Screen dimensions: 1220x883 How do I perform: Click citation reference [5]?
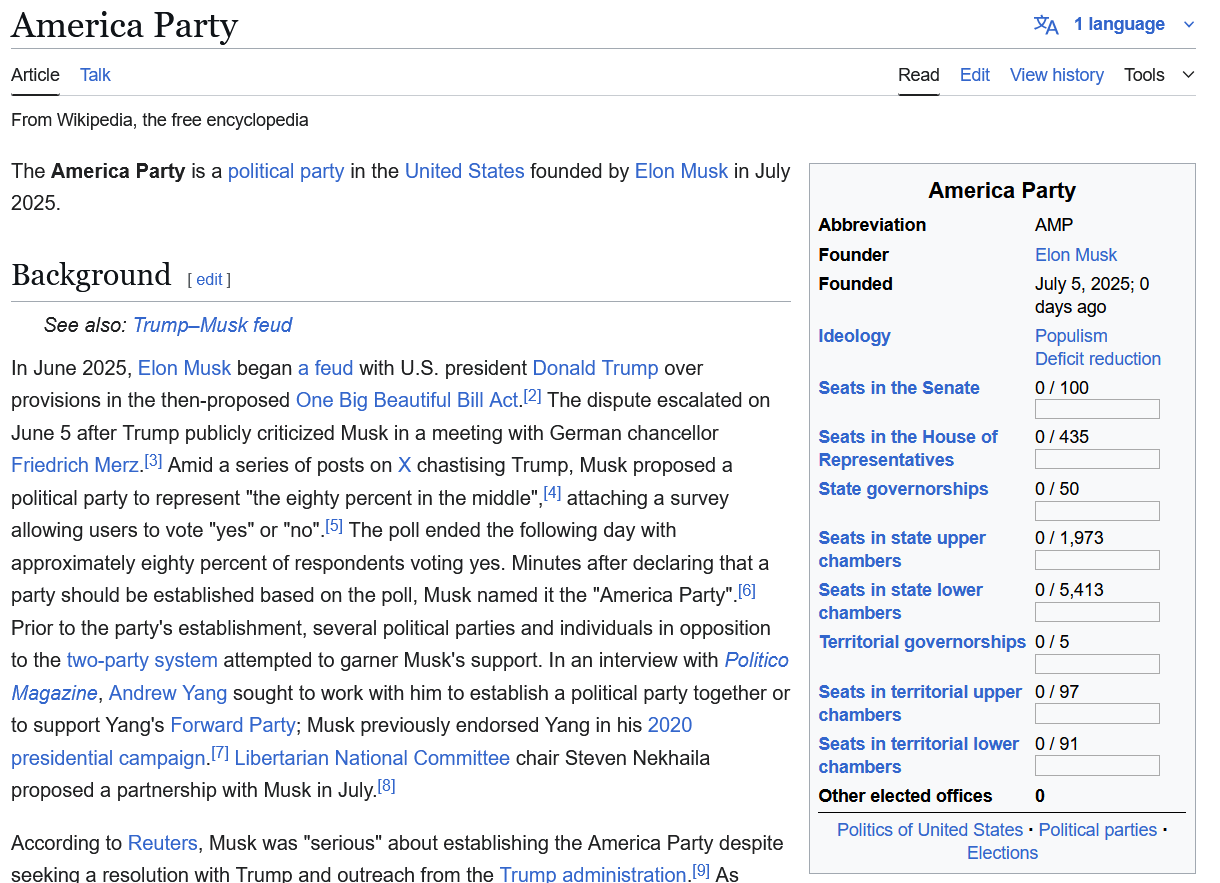tap(334, 525)
